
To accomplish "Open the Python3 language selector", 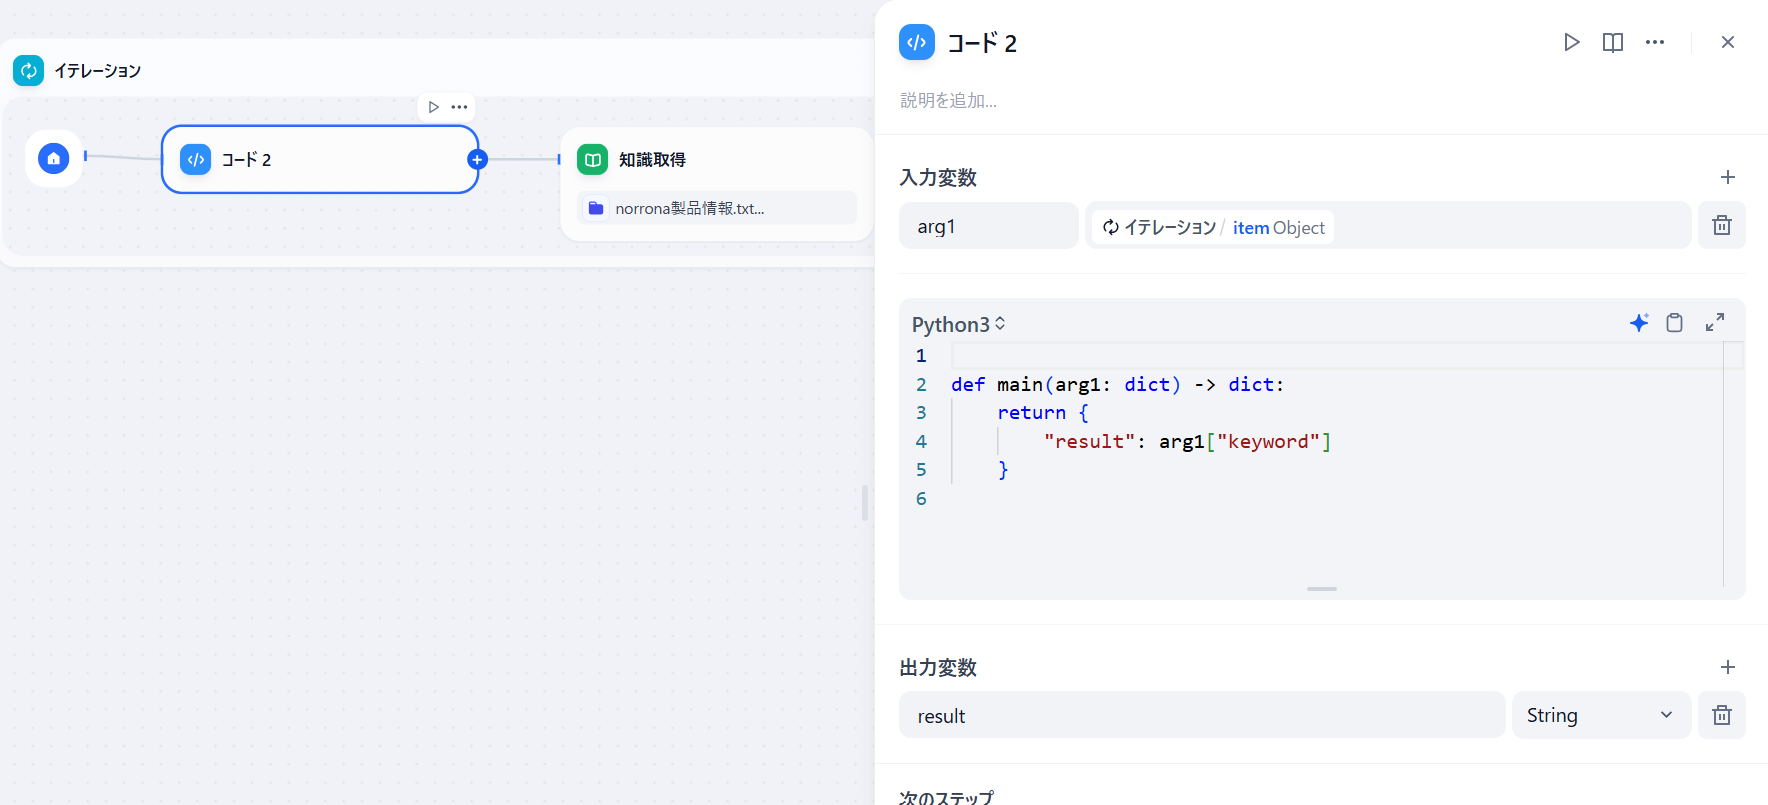I will point(958,324).
